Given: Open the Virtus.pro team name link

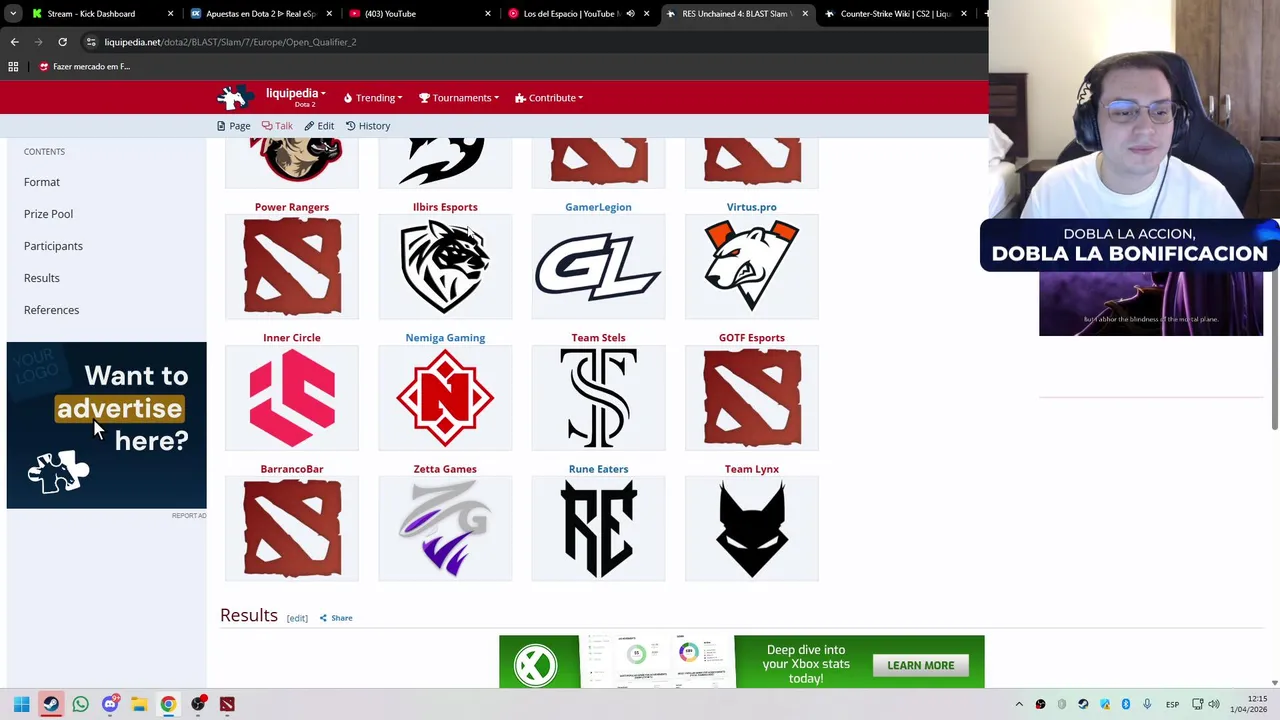Looking at the screenshot, I should pos(752,207).
